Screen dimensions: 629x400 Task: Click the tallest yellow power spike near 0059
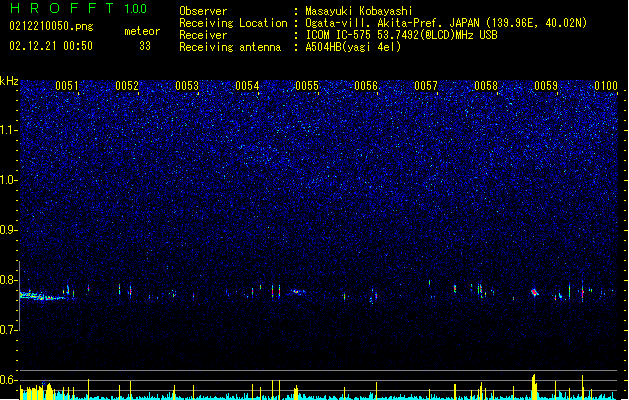pyautogui.click(x=534, y=386)
